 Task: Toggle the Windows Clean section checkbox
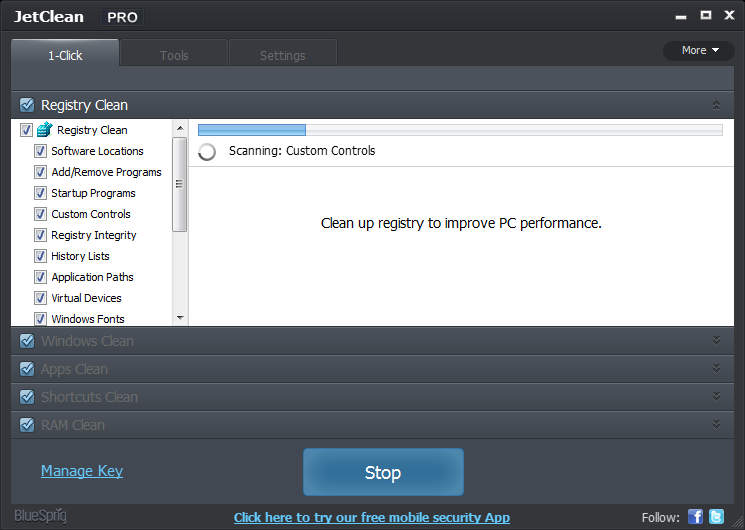coord(27,341)
